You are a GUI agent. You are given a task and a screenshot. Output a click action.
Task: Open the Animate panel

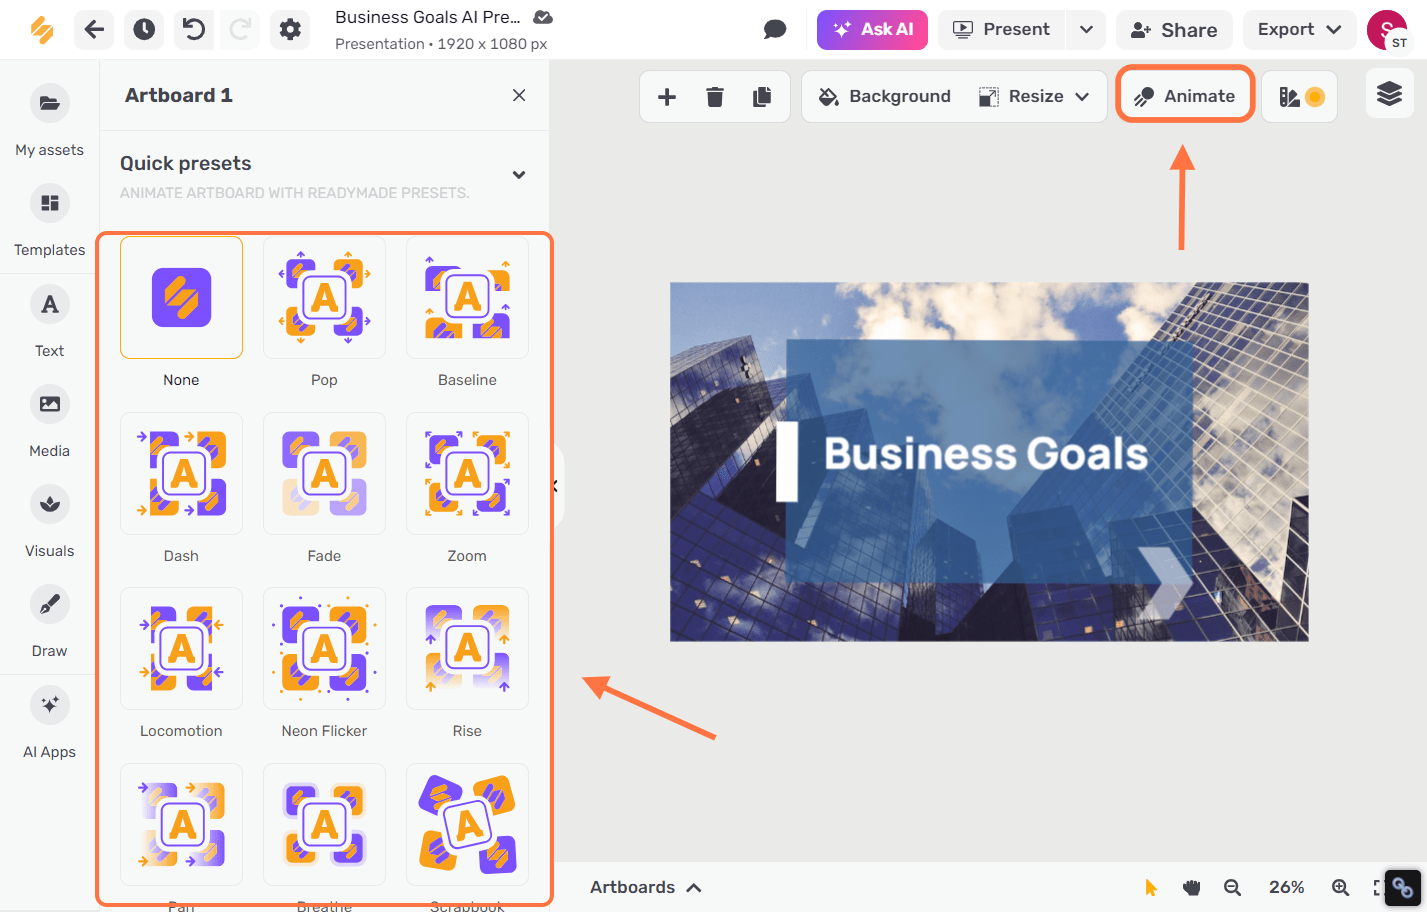1184,95
